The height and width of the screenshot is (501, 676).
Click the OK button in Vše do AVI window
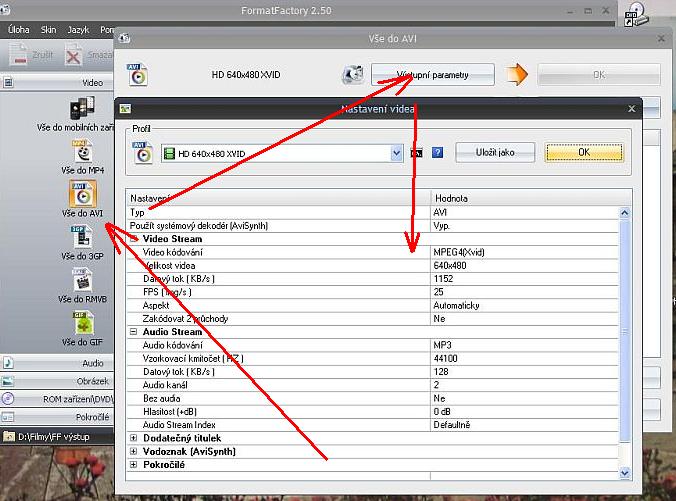pos(599,75)
